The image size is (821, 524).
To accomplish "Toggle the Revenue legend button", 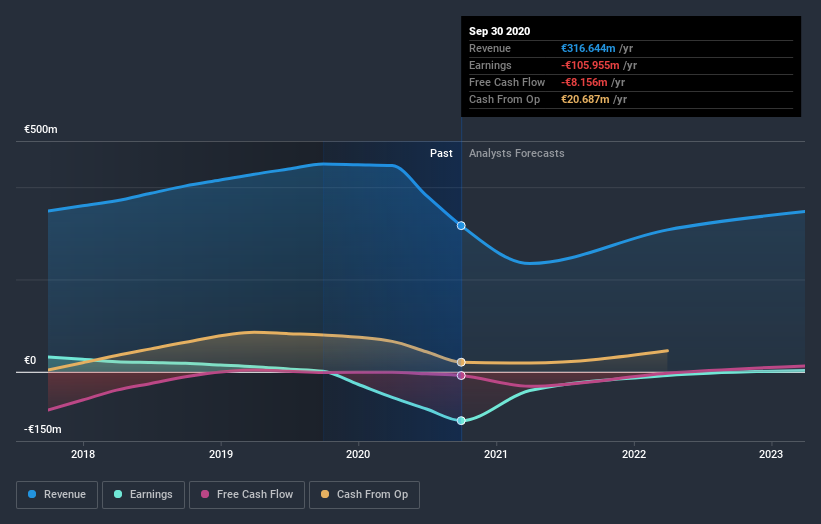I will 57,495.
